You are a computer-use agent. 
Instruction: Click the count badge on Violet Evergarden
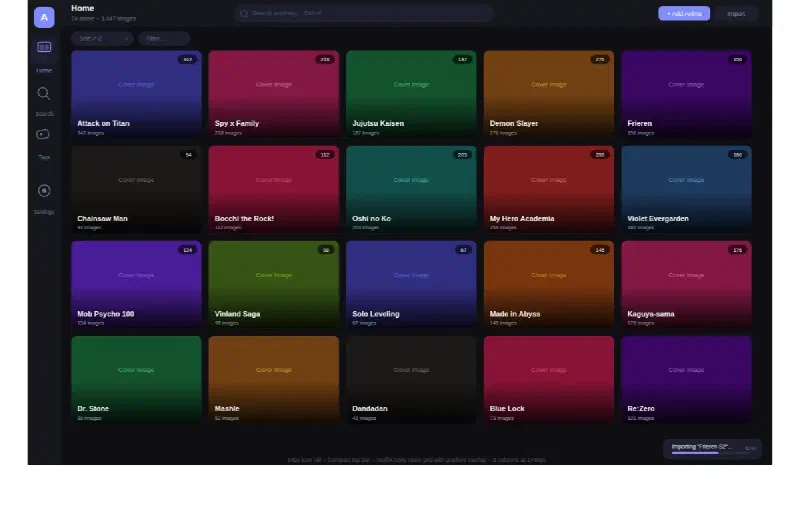tap(737, 155)
